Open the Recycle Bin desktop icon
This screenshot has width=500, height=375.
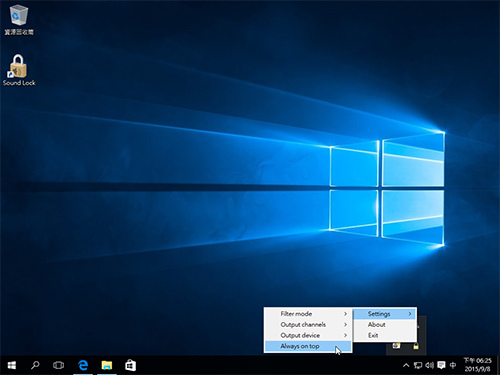[x=19, y=20]
